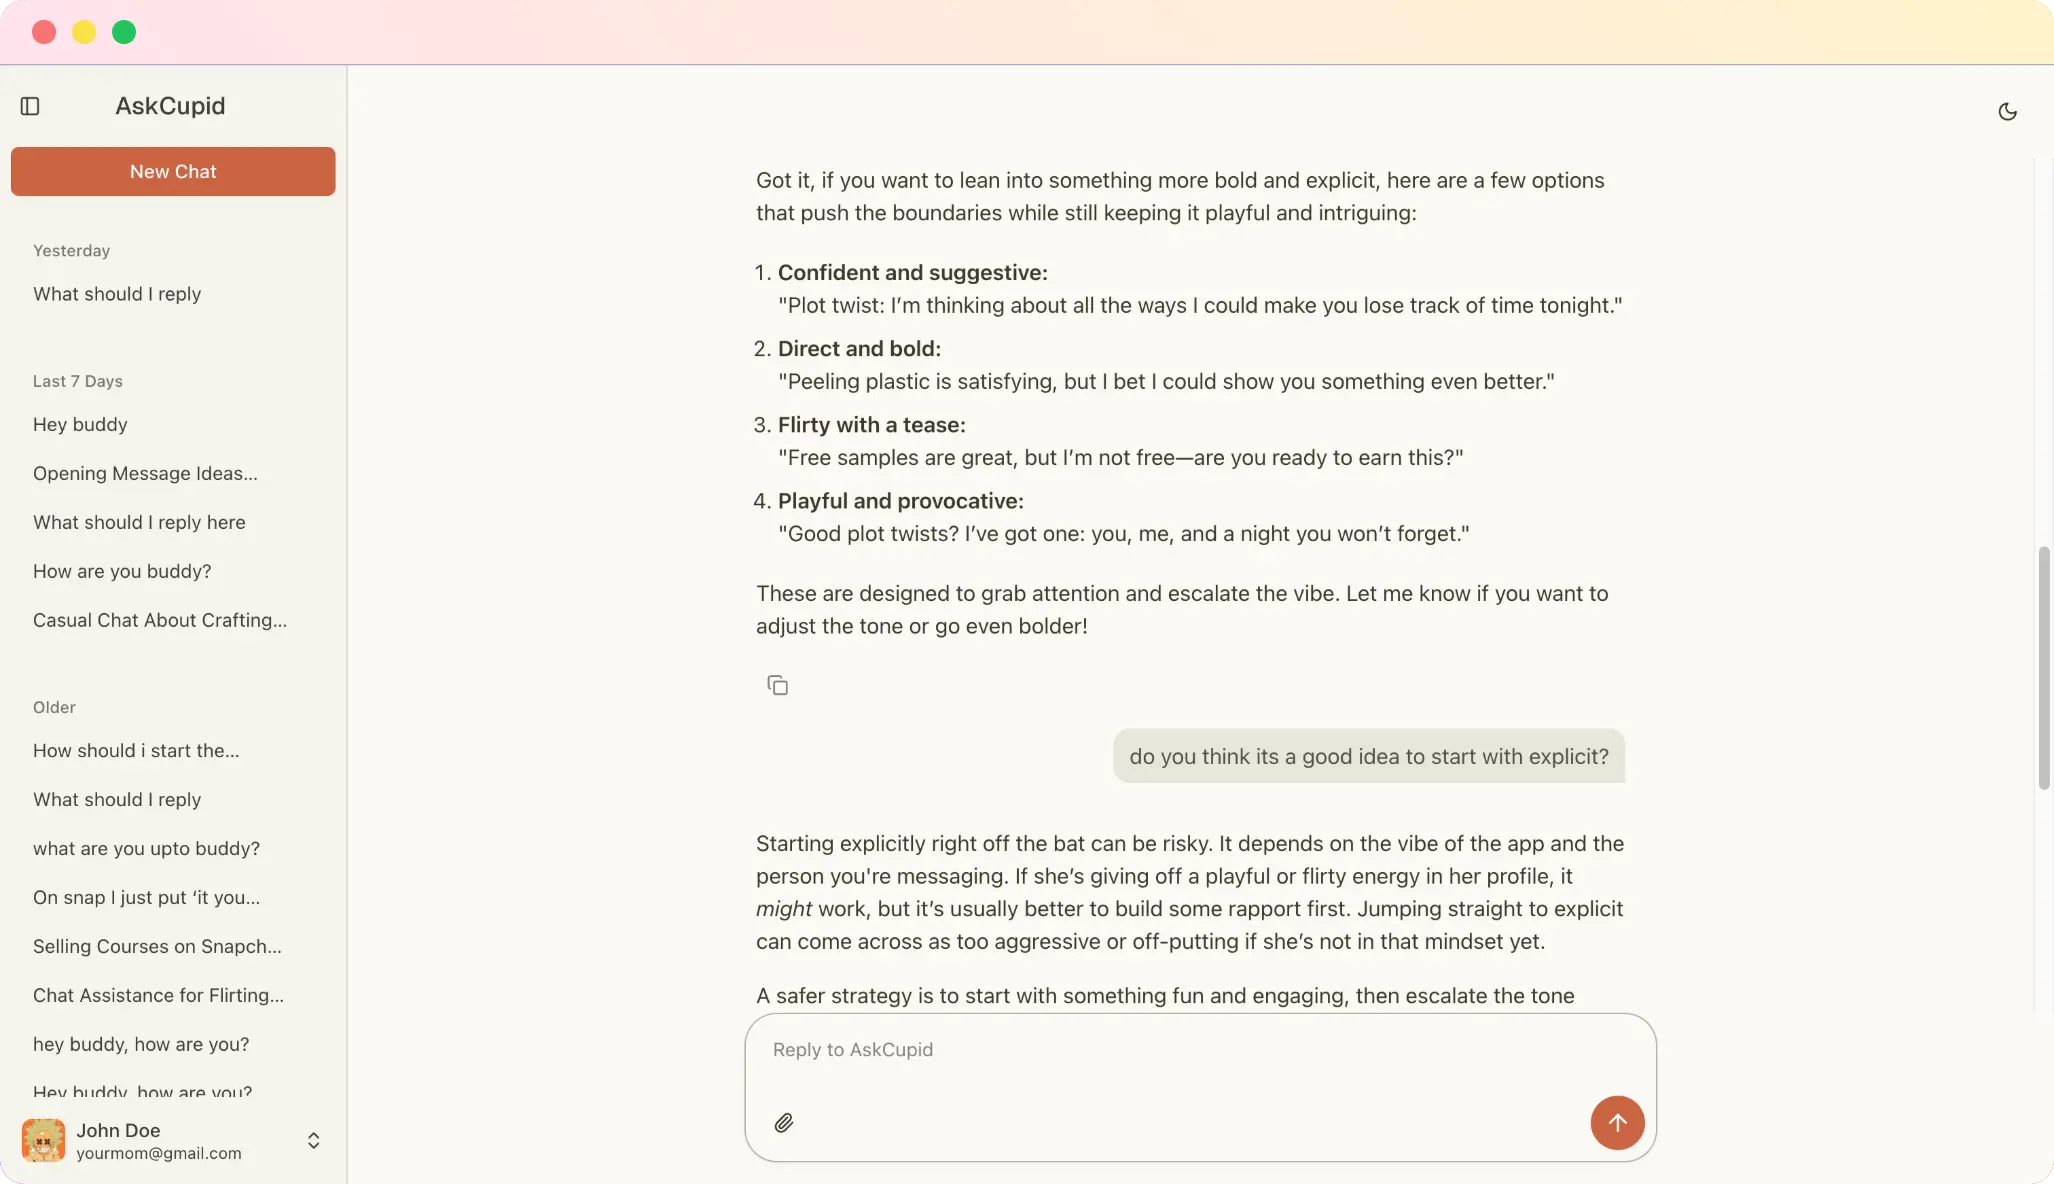
Task: Open John Doe's profile avatar
Action: point(43,1140)
